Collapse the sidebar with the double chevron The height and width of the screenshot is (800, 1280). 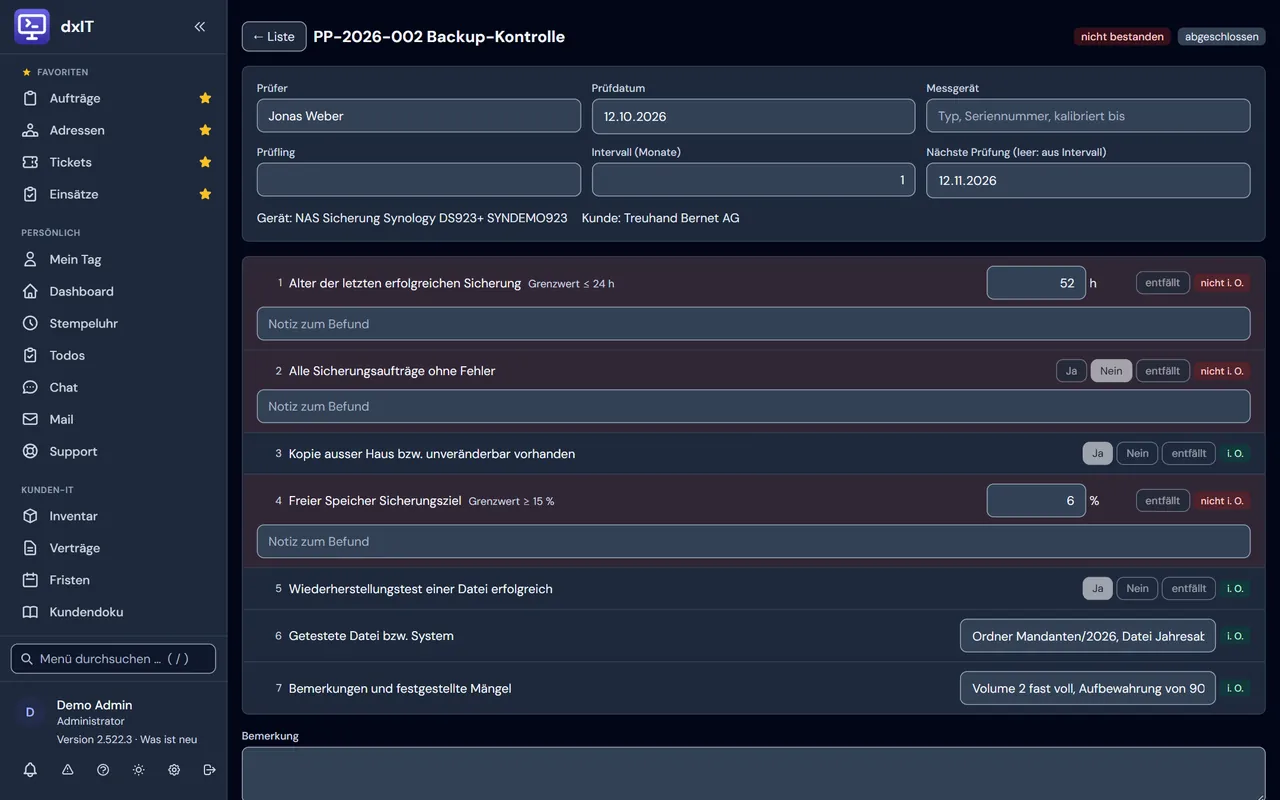coord(200,27)
